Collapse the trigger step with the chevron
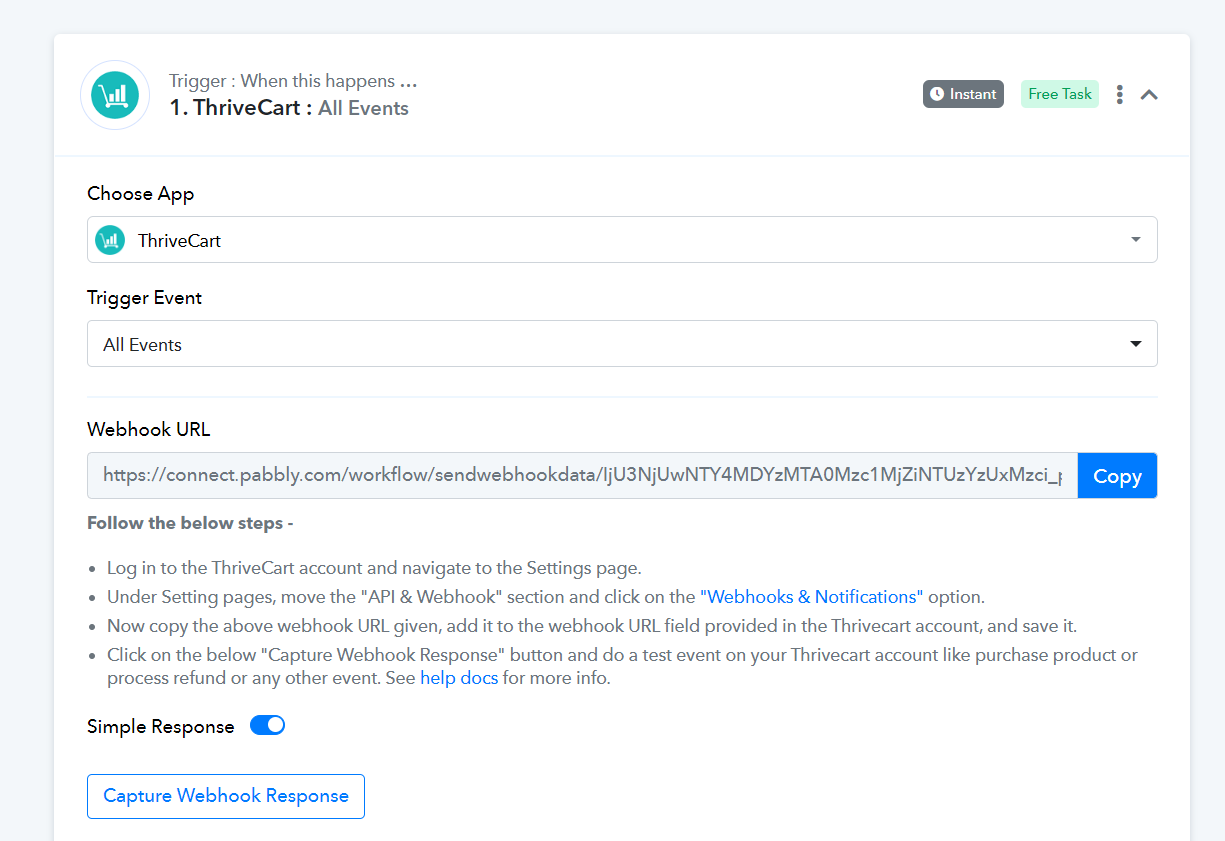The image size is (1225, 841). click(1150, 94)
